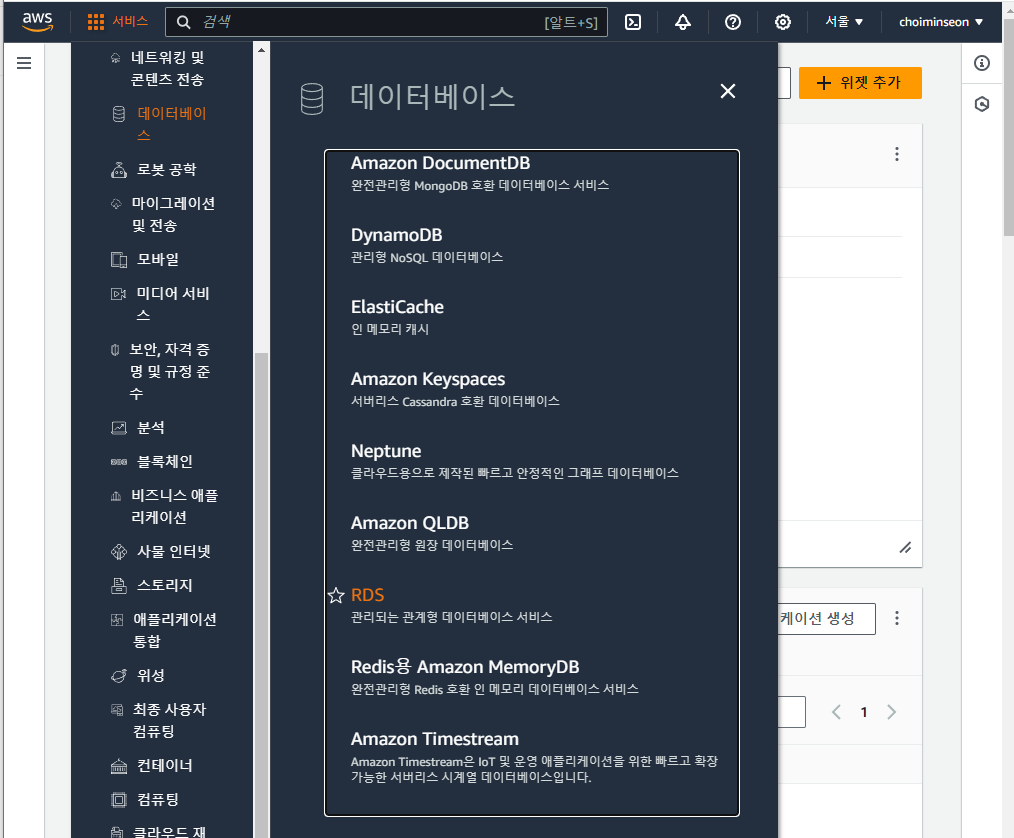This screenshot has width=1014, height=838.
Task: Click the robot icon beside 로봇 공학
Action: [x=119, y=169]
